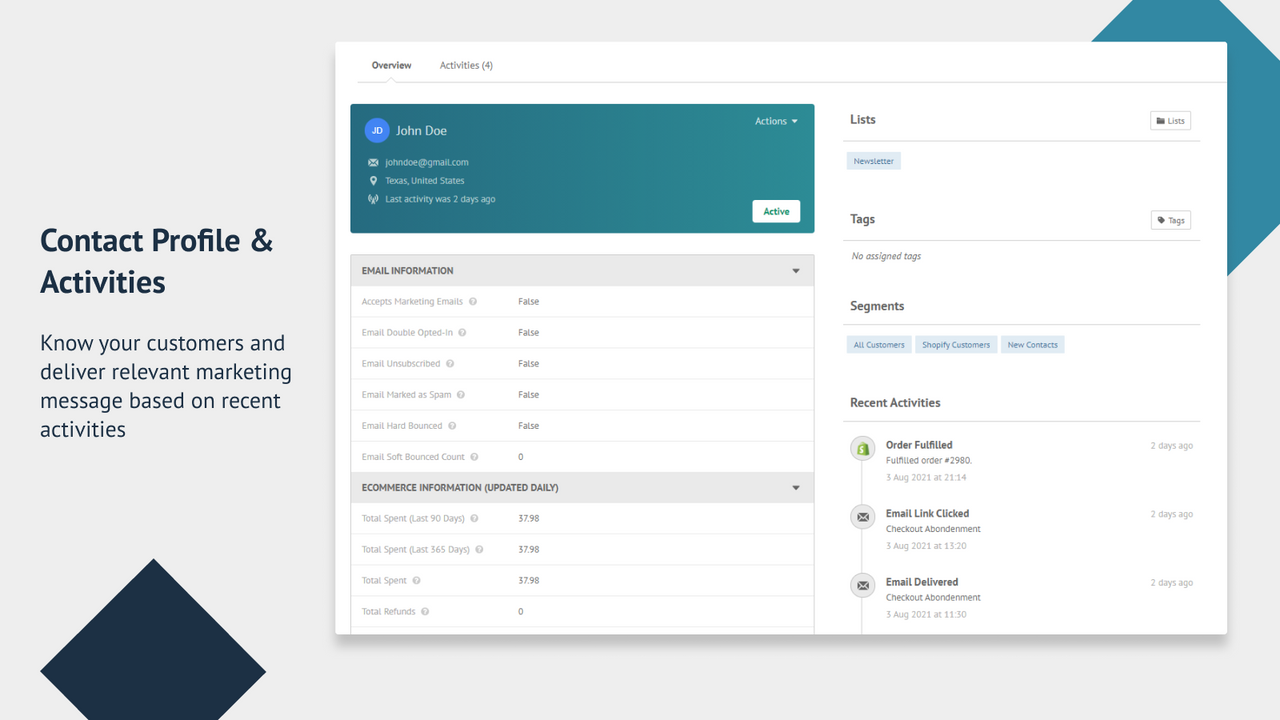Click the envelope icon beside johndoe@gmail.com
The width and height of the screenshot is (1280, 720).
pyautogui.click(x=374, y=162)
